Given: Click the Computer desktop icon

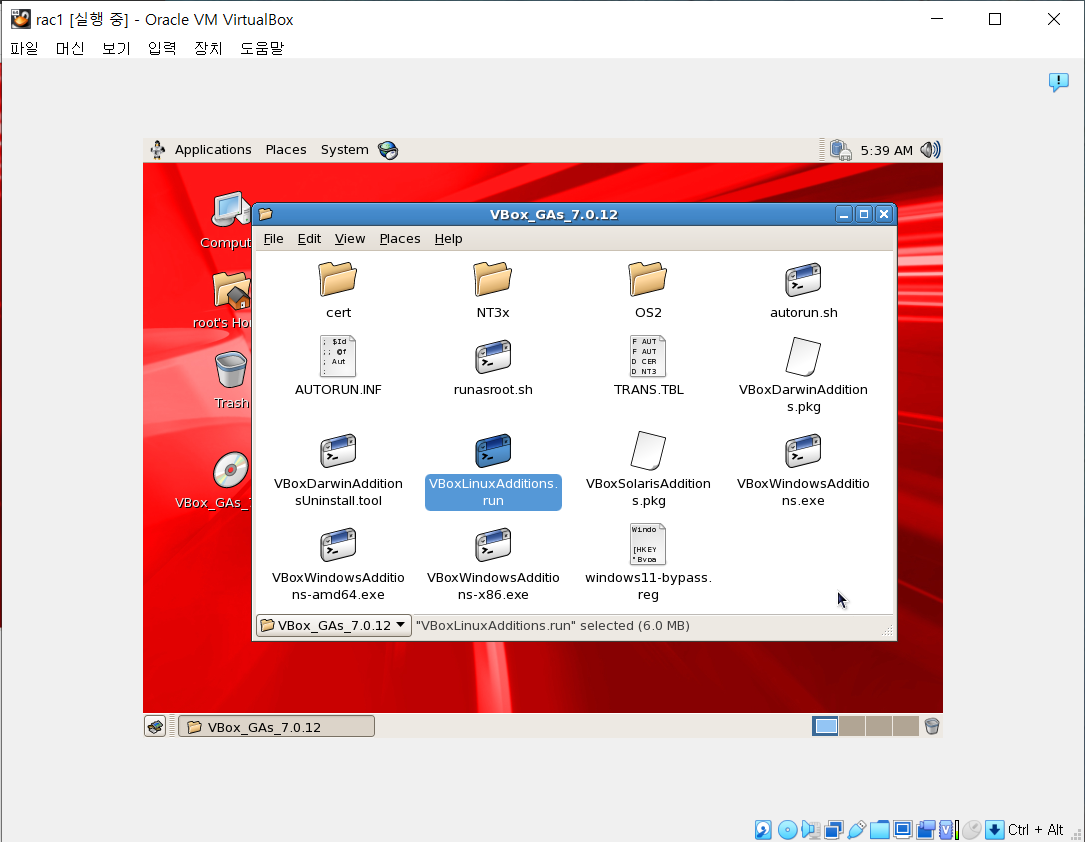Looking at the screenshot, I should [231, 209].
